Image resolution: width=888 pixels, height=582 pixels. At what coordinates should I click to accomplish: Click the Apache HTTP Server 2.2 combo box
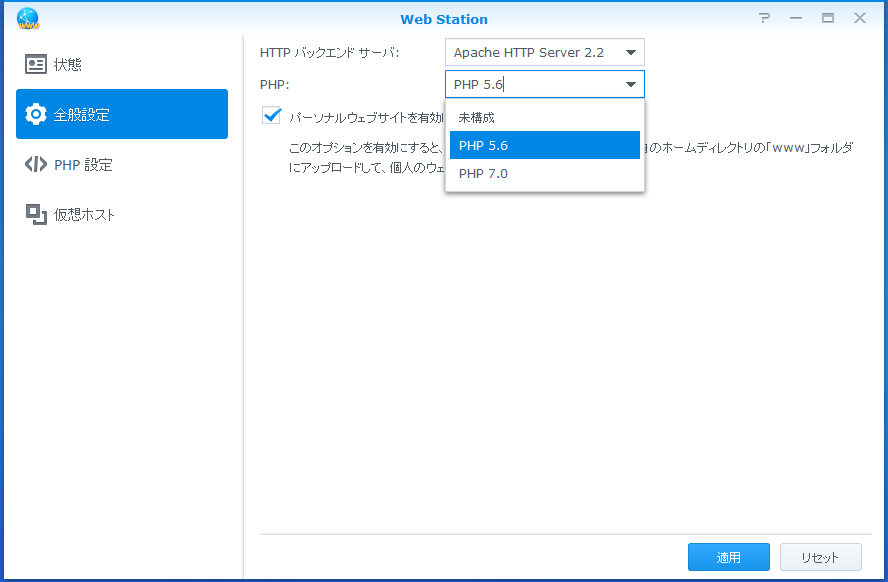(544, 53)
